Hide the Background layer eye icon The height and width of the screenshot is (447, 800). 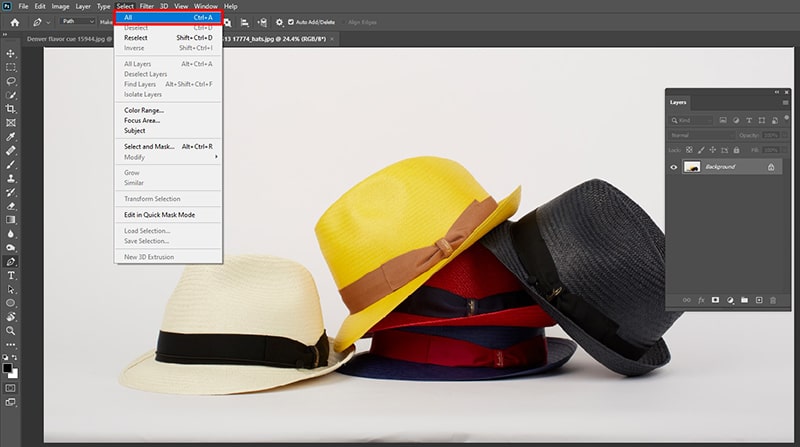coord(673,167)
